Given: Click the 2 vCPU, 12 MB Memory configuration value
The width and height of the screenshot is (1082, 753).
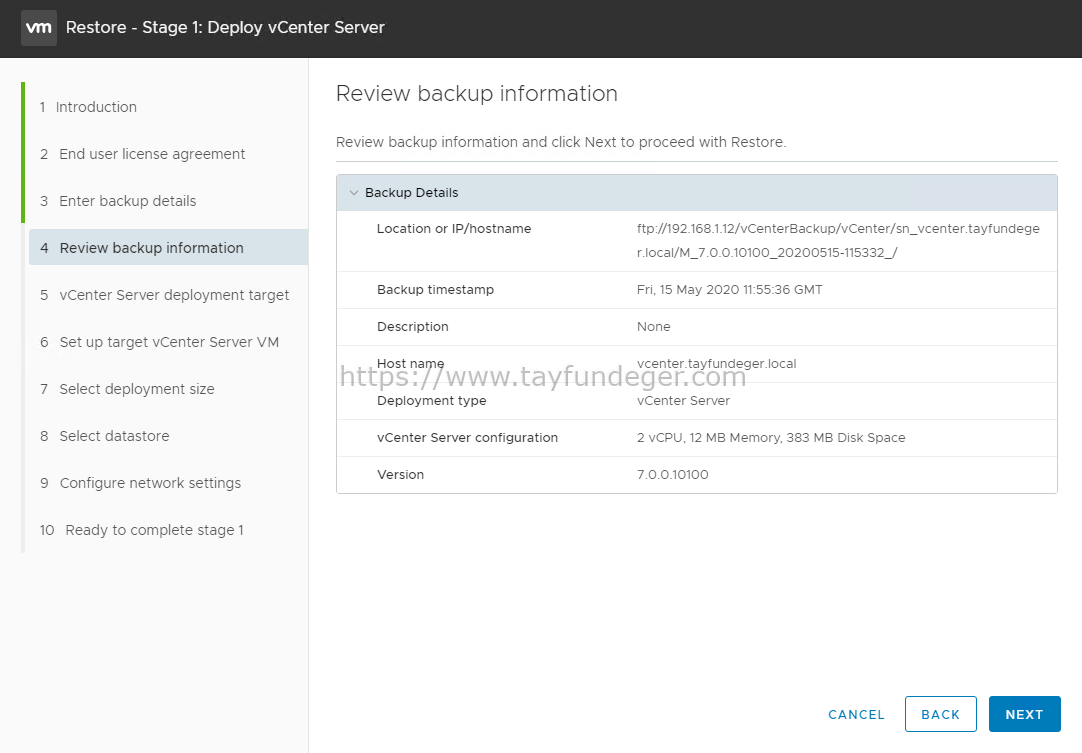Looking at the screenshot, I should pos(771,438).
